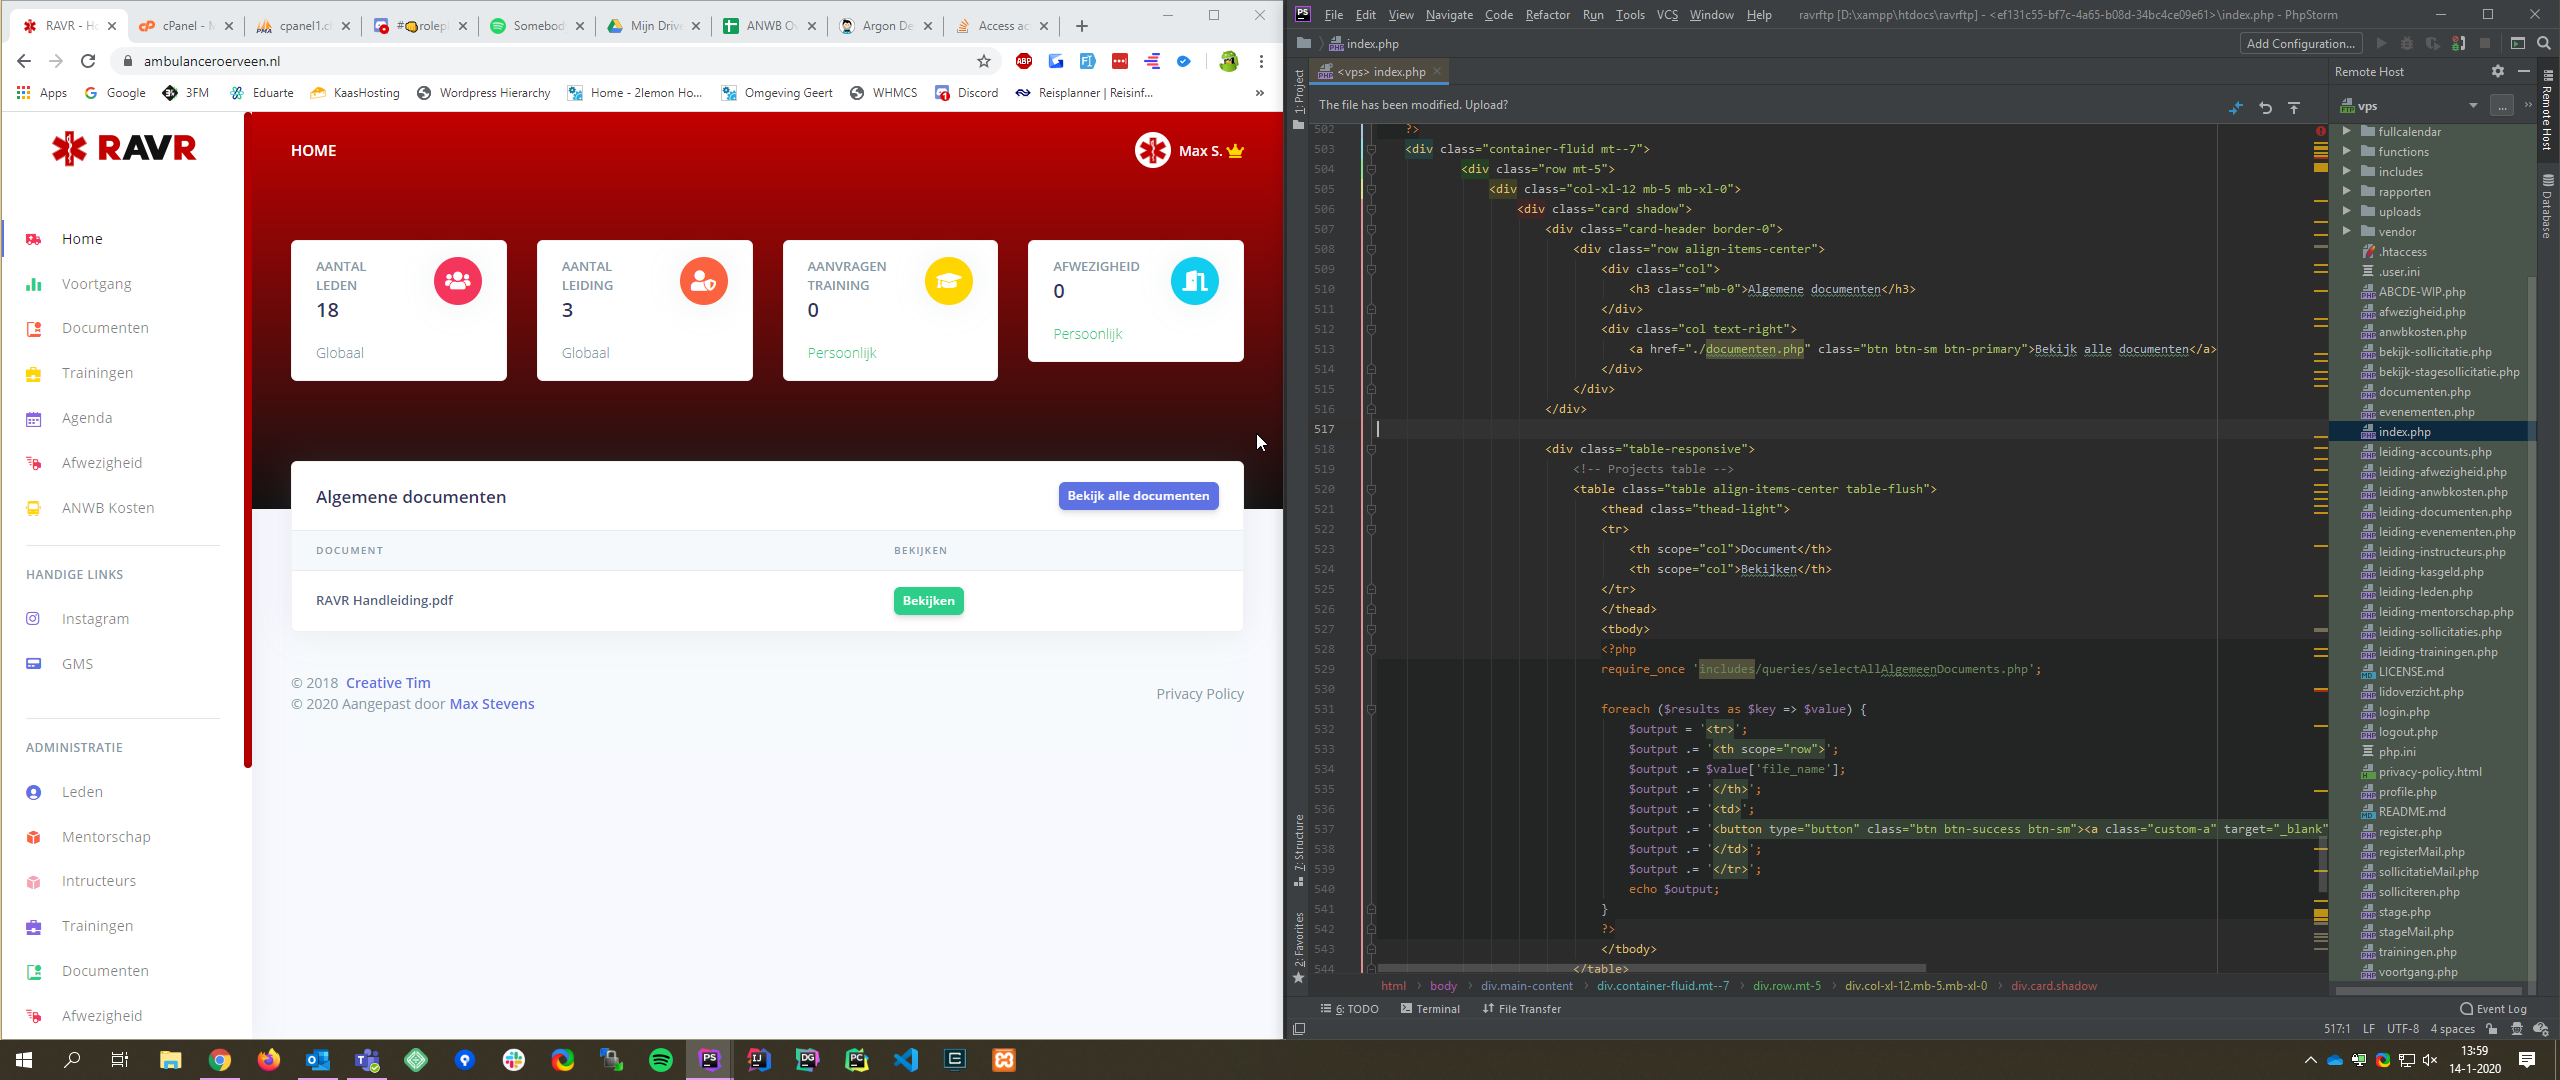Collapse the foreach block using its gutter fold marker
The width and height of the screenshot is (2560, 1080).
point(1371,709)
